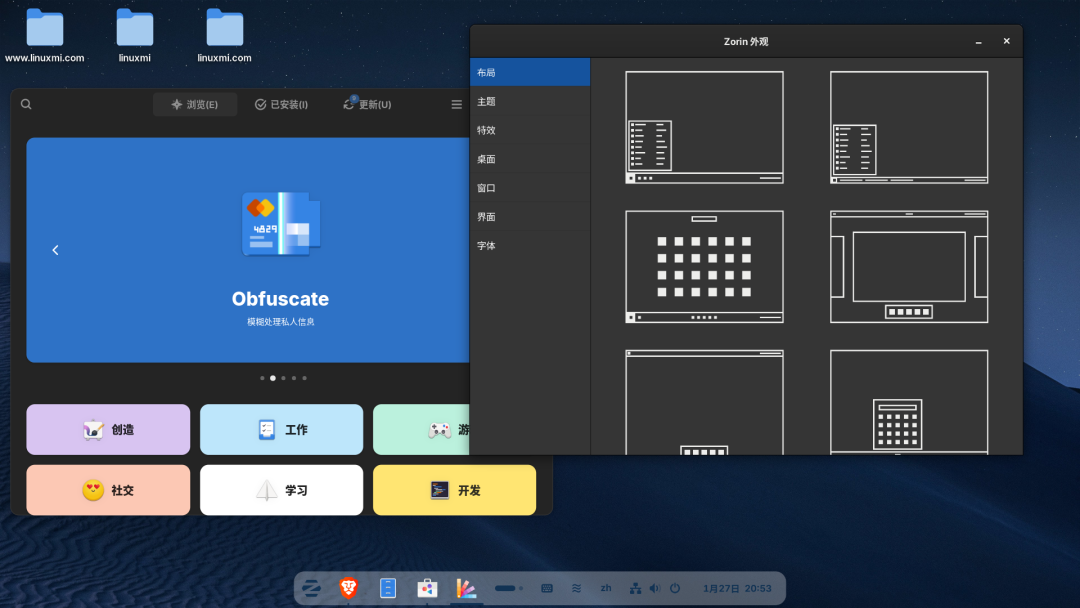Switch to the 已安装 tab in the store
This screenshot has width=1080, height=608.
[281, 103]
